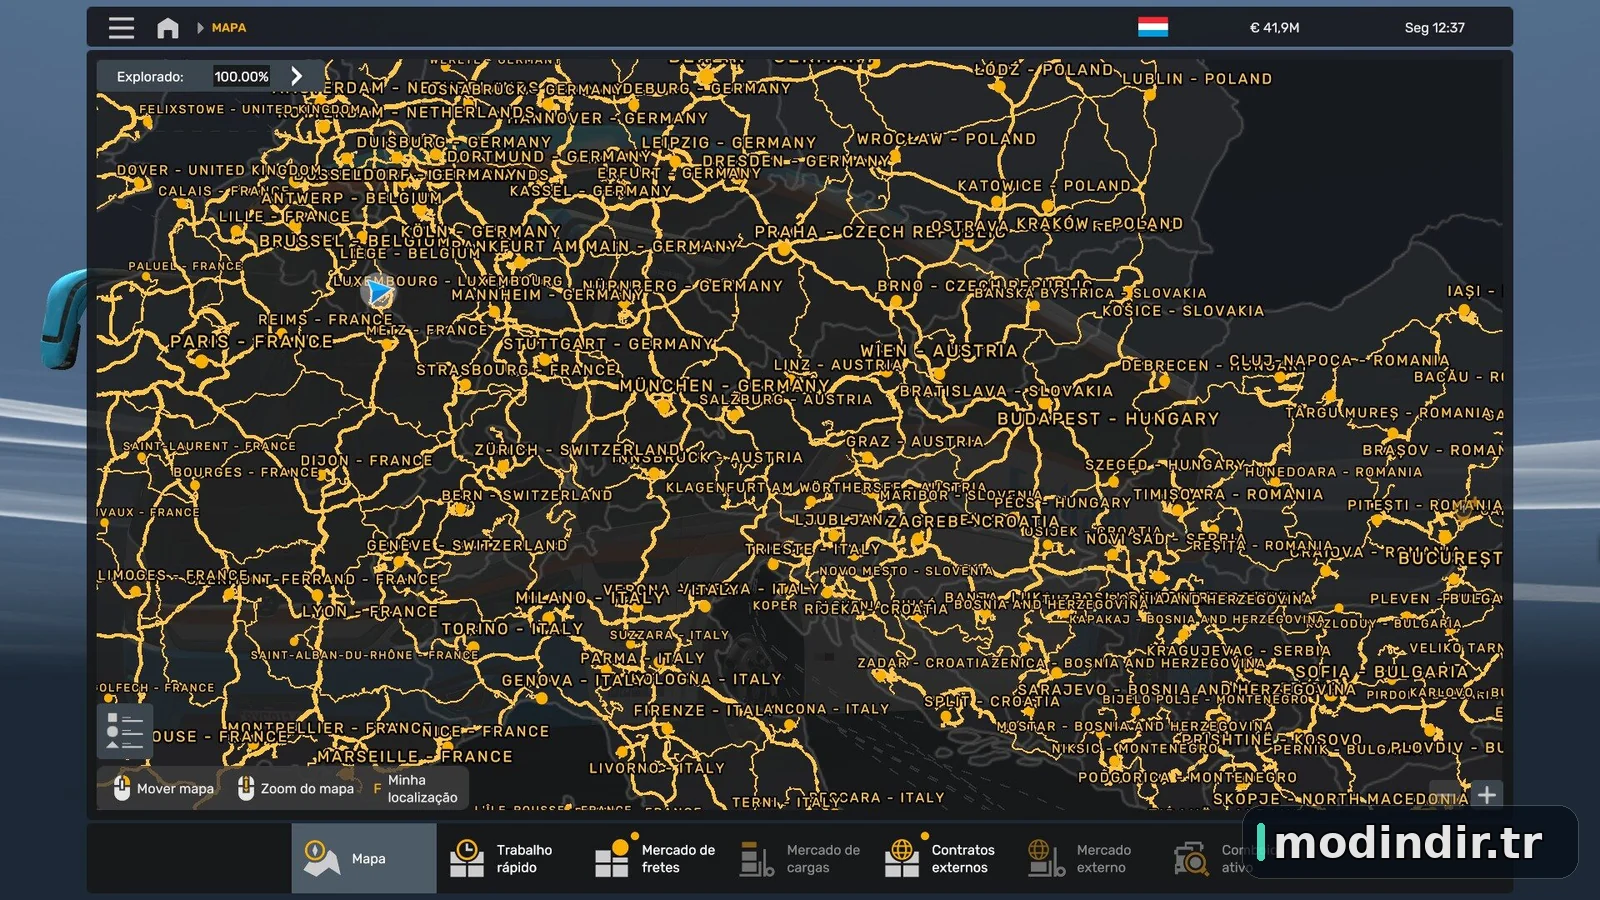Click the CALAIS - FRANCE map label

tap(224, 191)
